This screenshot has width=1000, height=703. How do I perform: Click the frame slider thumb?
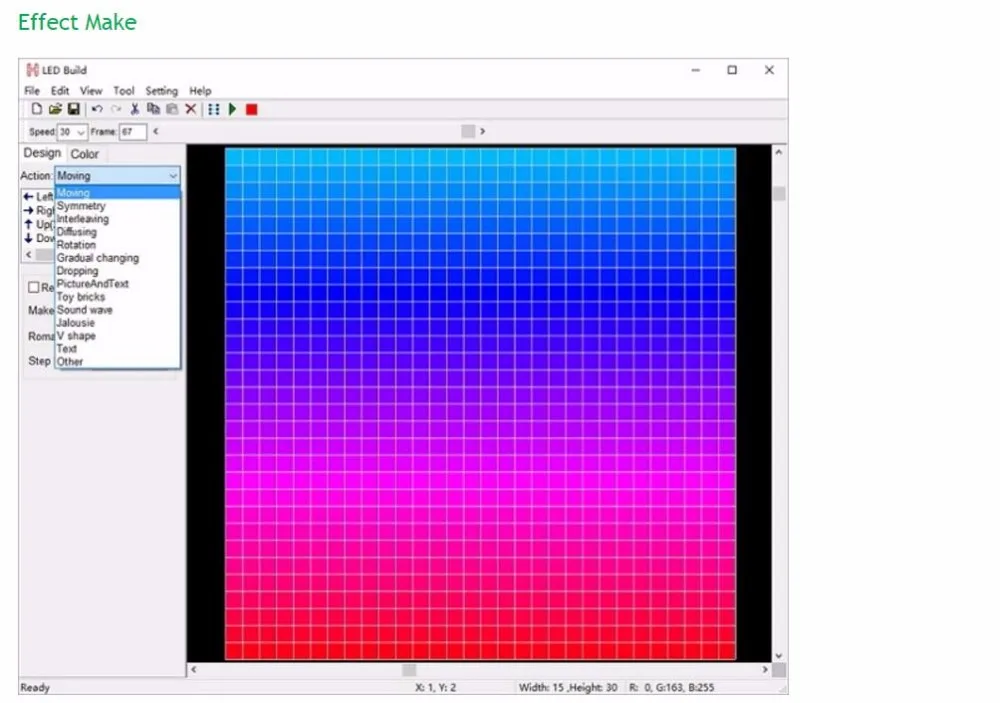point(468,131)
